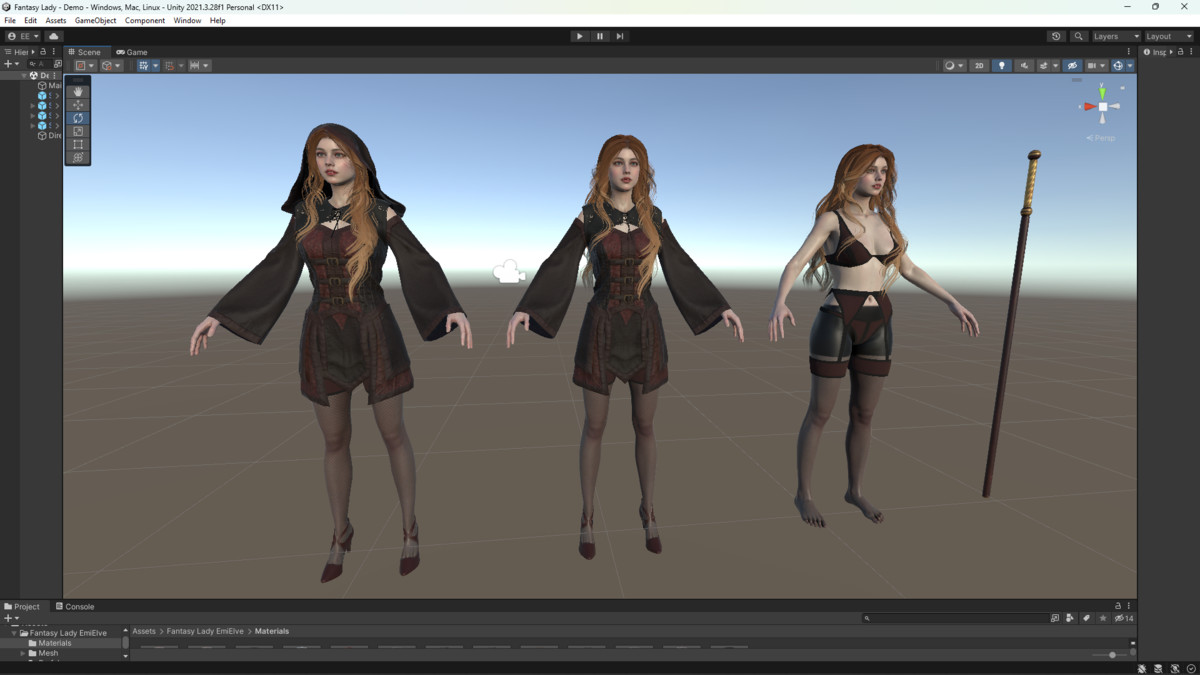
Task: Toggle scene lighting bulb
Action: click(1002, 66)
